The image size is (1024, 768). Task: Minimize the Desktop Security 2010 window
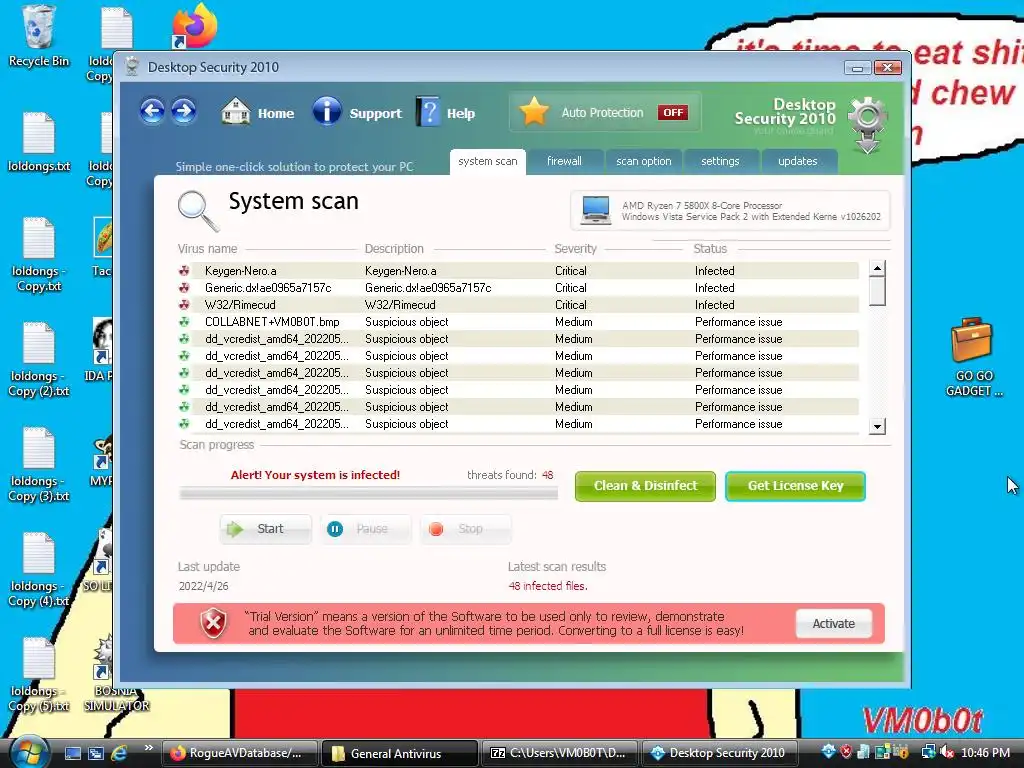coord(857,67)
